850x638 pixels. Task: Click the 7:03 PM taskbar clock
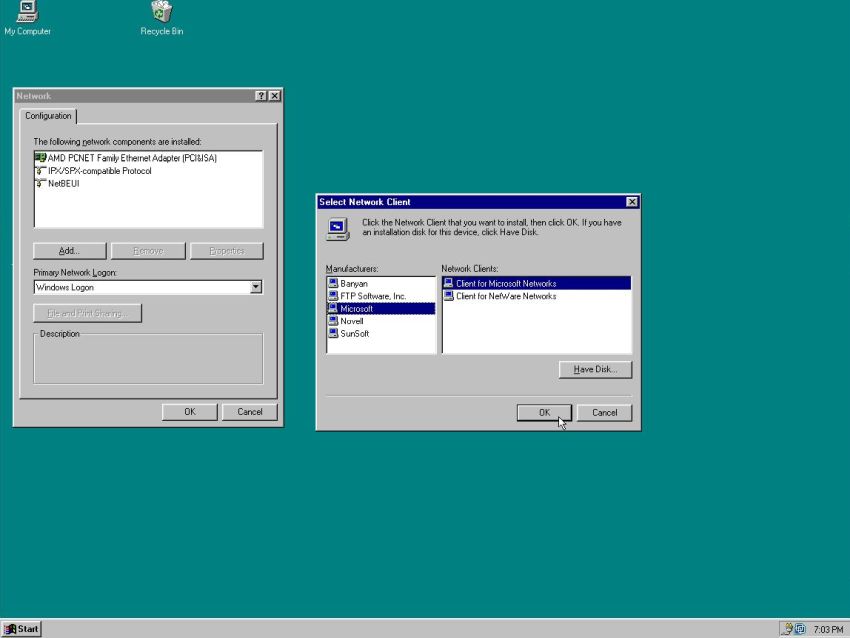point(828,629)
